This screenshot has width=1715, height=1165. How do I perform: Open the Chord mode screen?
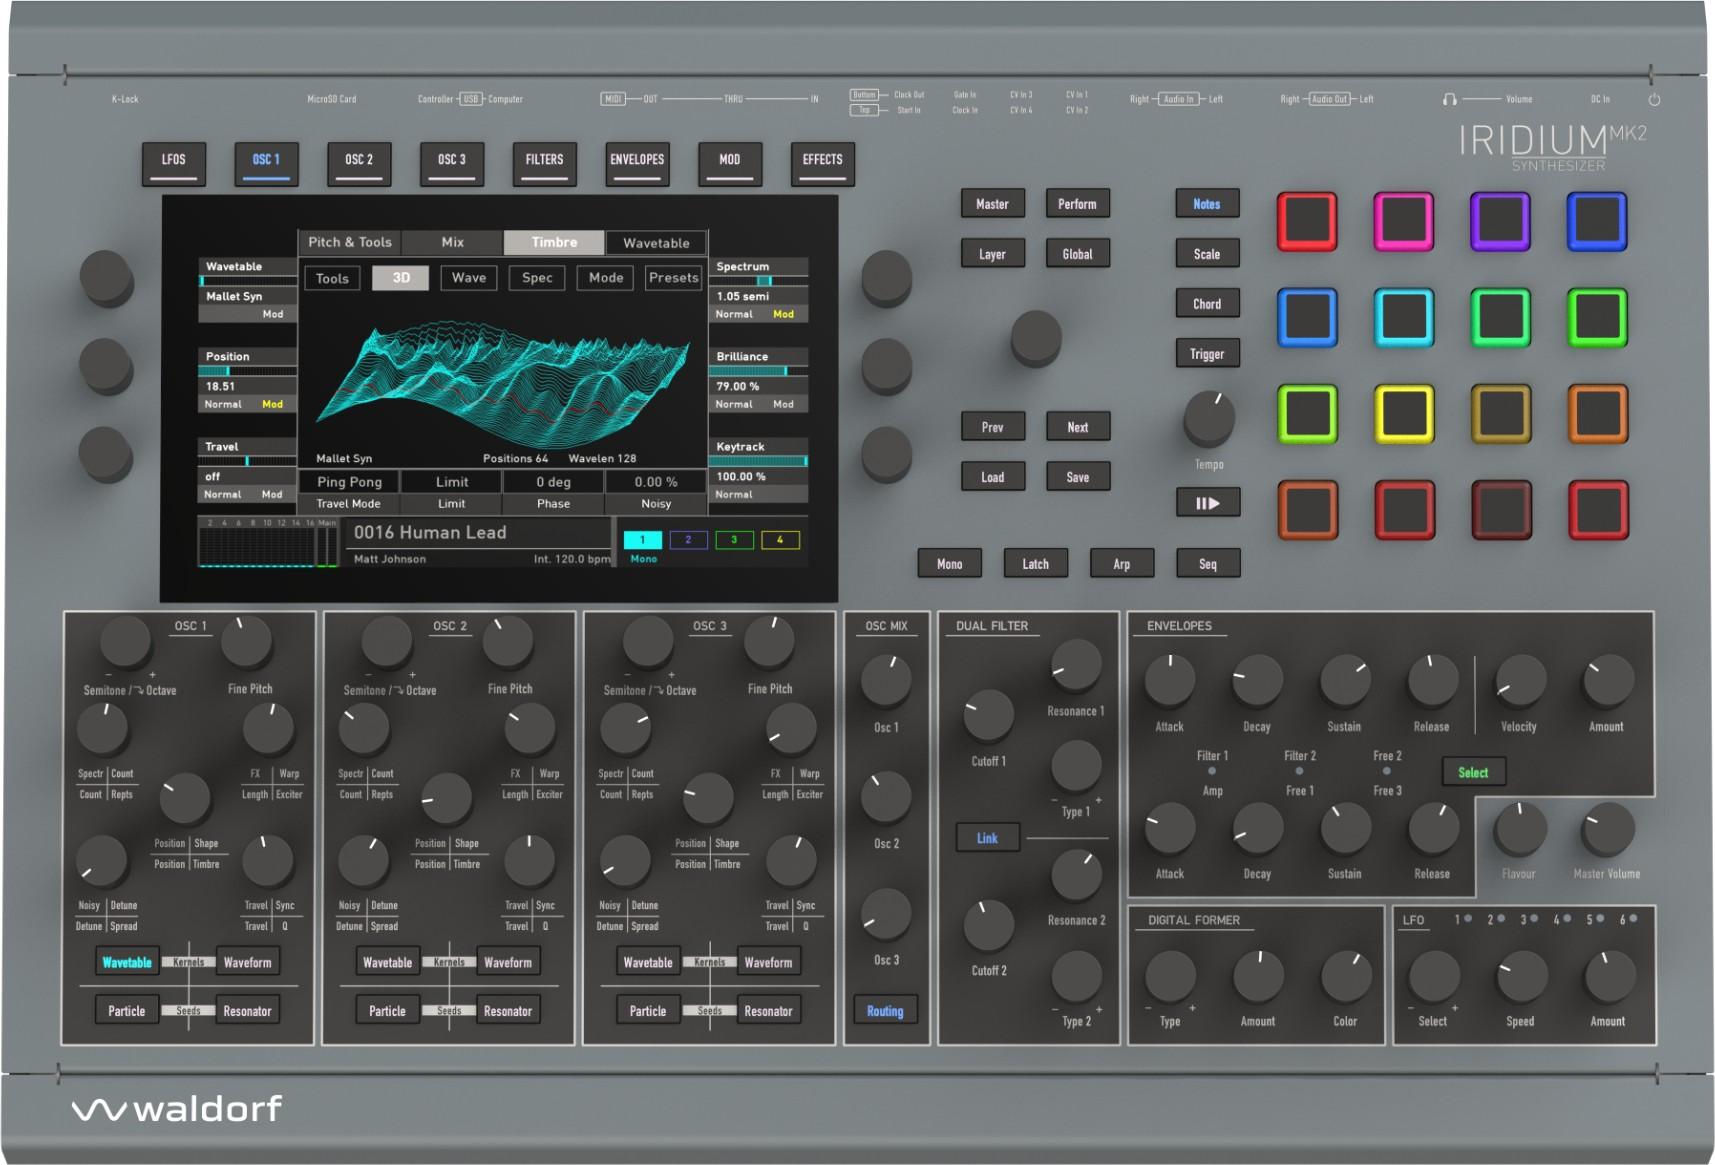tap(1207, 303)
